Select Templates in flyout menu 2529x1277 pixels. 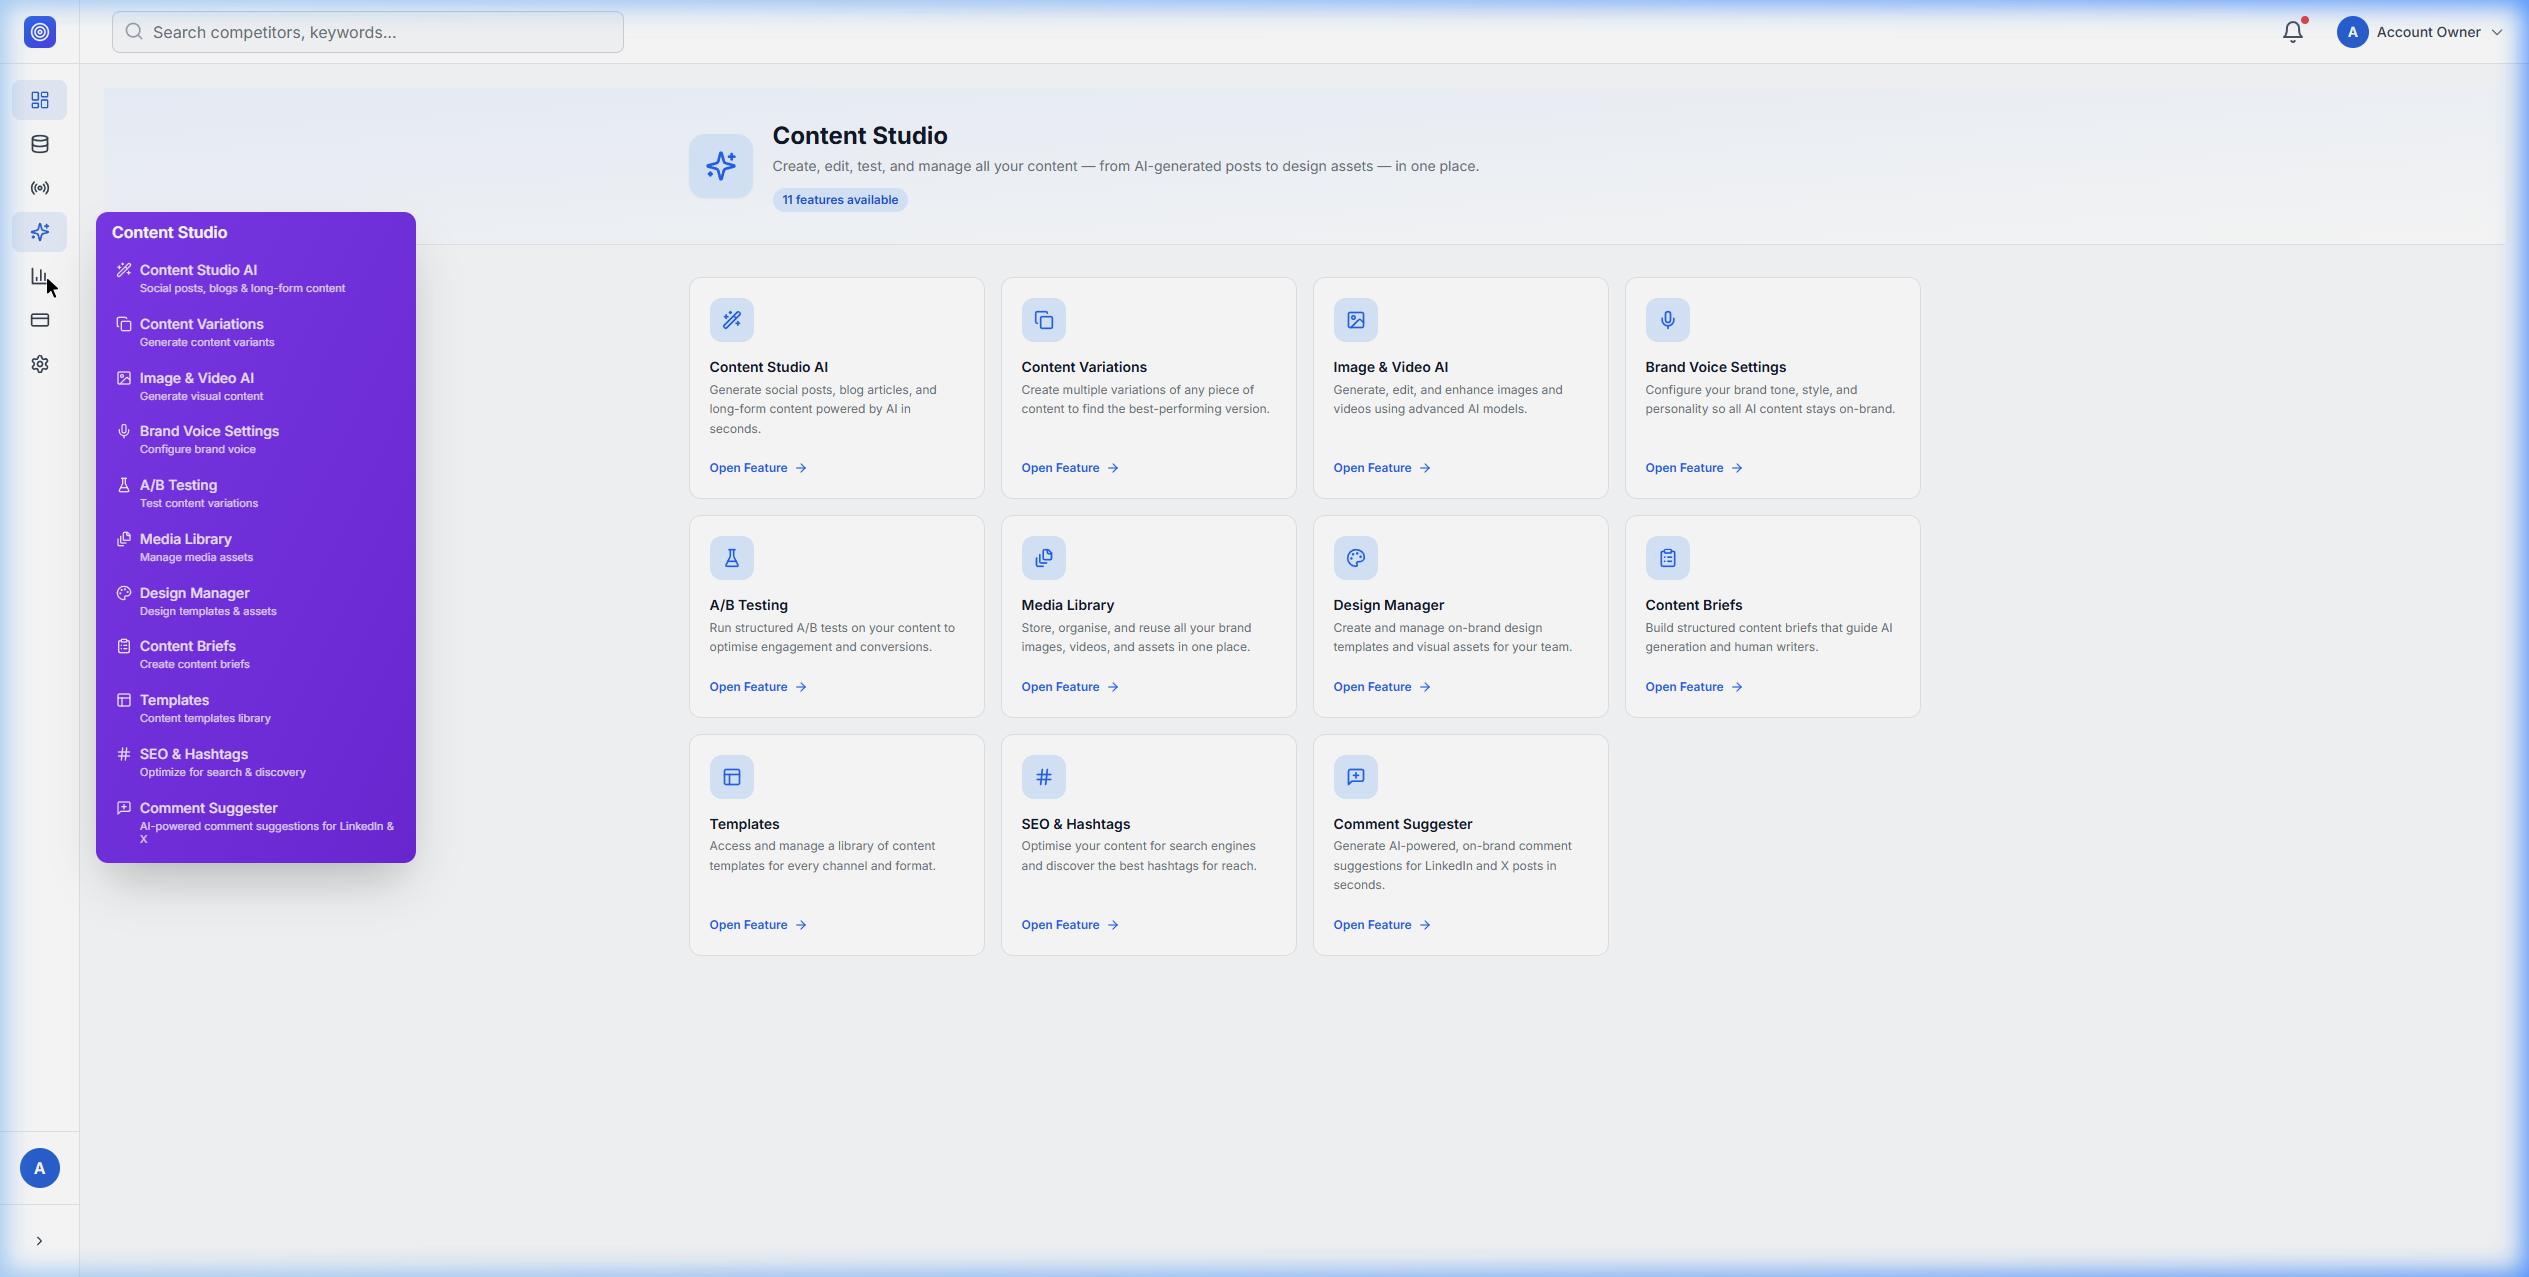coord(256,708)
